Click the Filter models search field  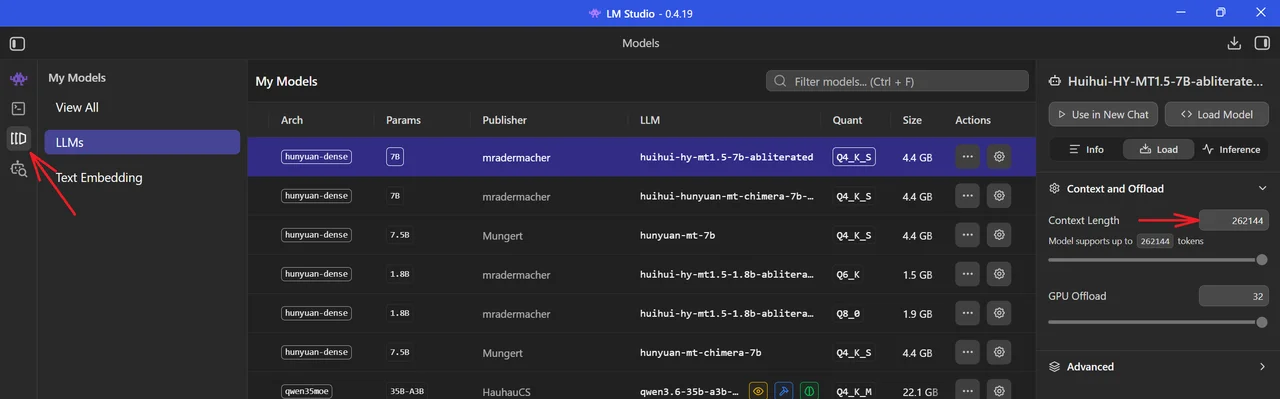click(x=897, y=81)
